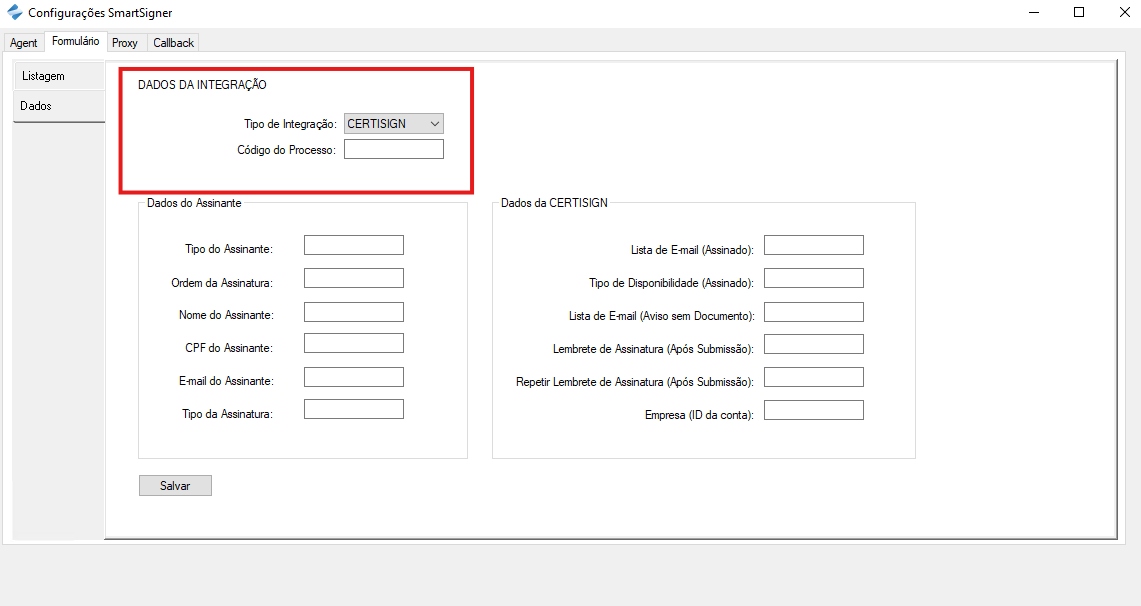Image resolution: width=1141 pixels, height=606 pixels.
Task: Select the Nome do Assinante field
Action: tap(353, 312)
